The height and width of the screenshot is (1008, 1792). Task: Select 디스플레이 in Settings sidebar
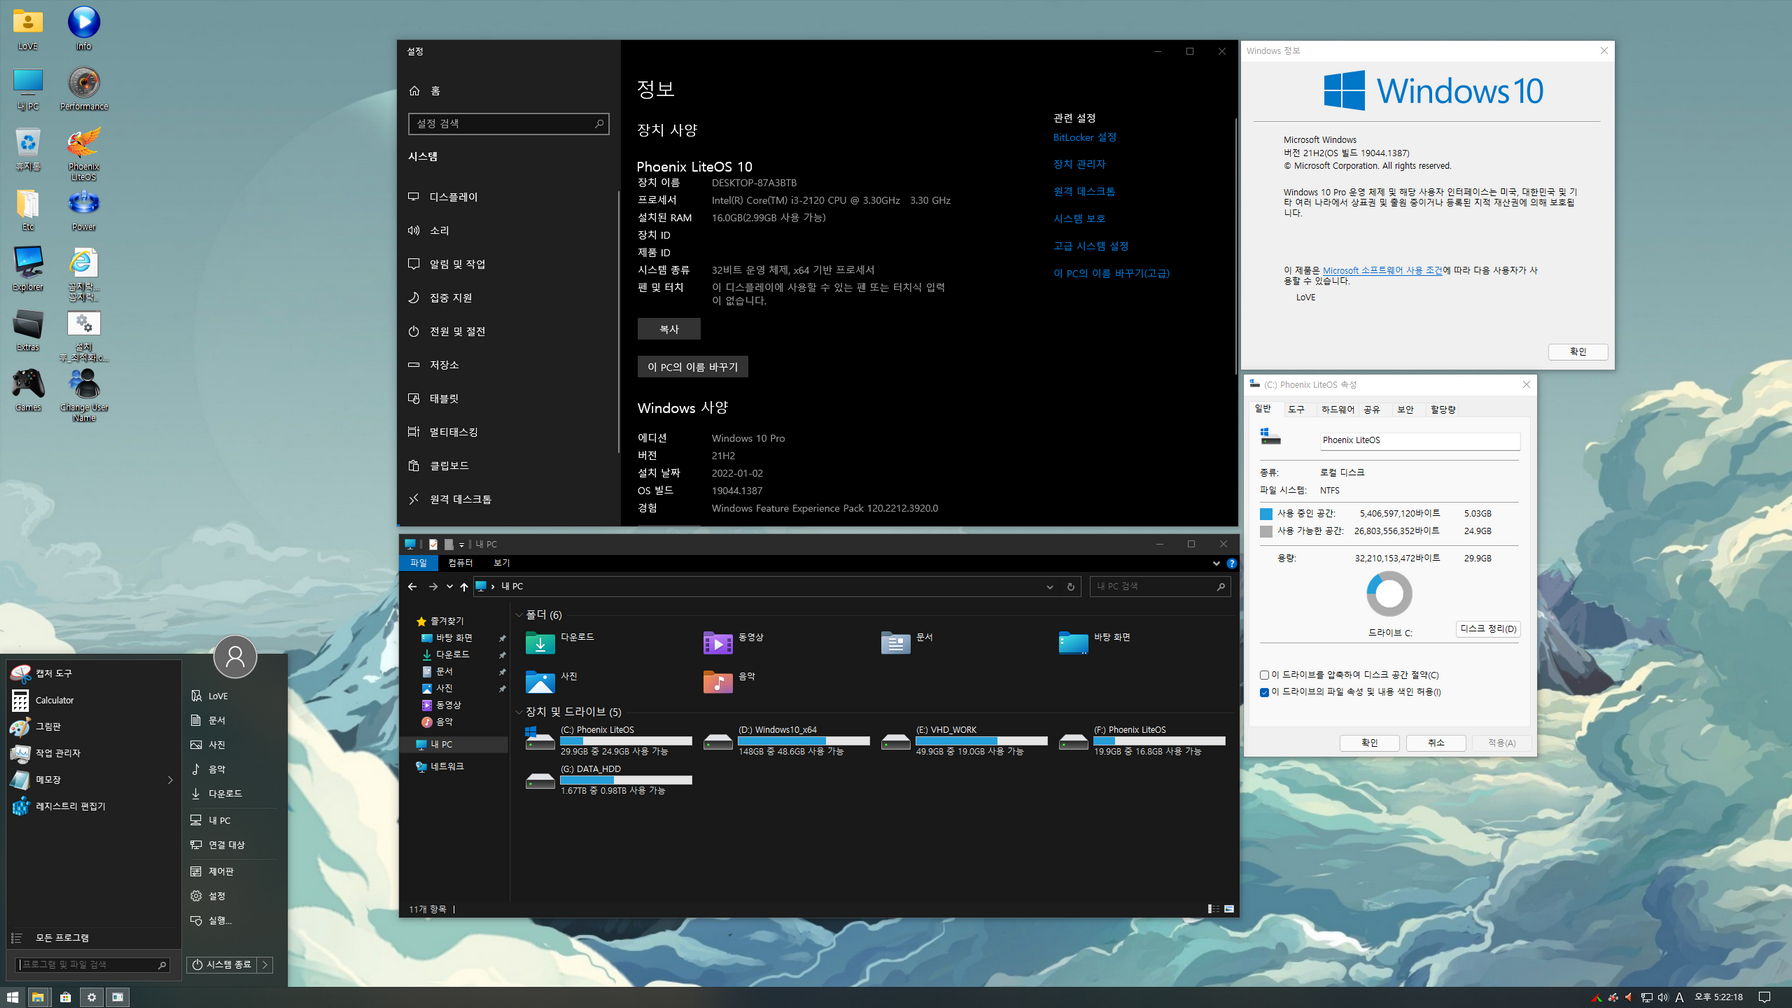coord(508,197)
